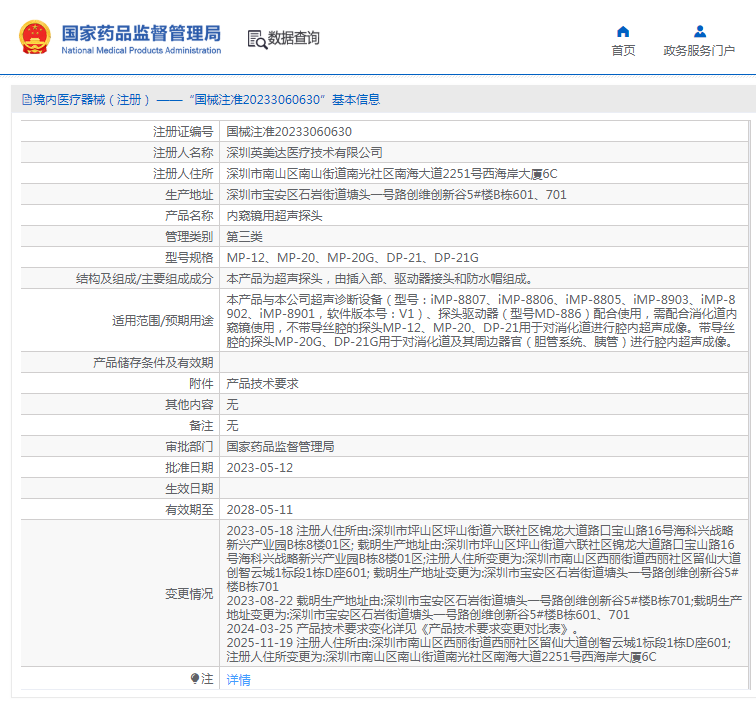Click the 数据查询 magnifier document icon
Screen dimensions: 756x702
pyautogui.click(x=256, y=39)
